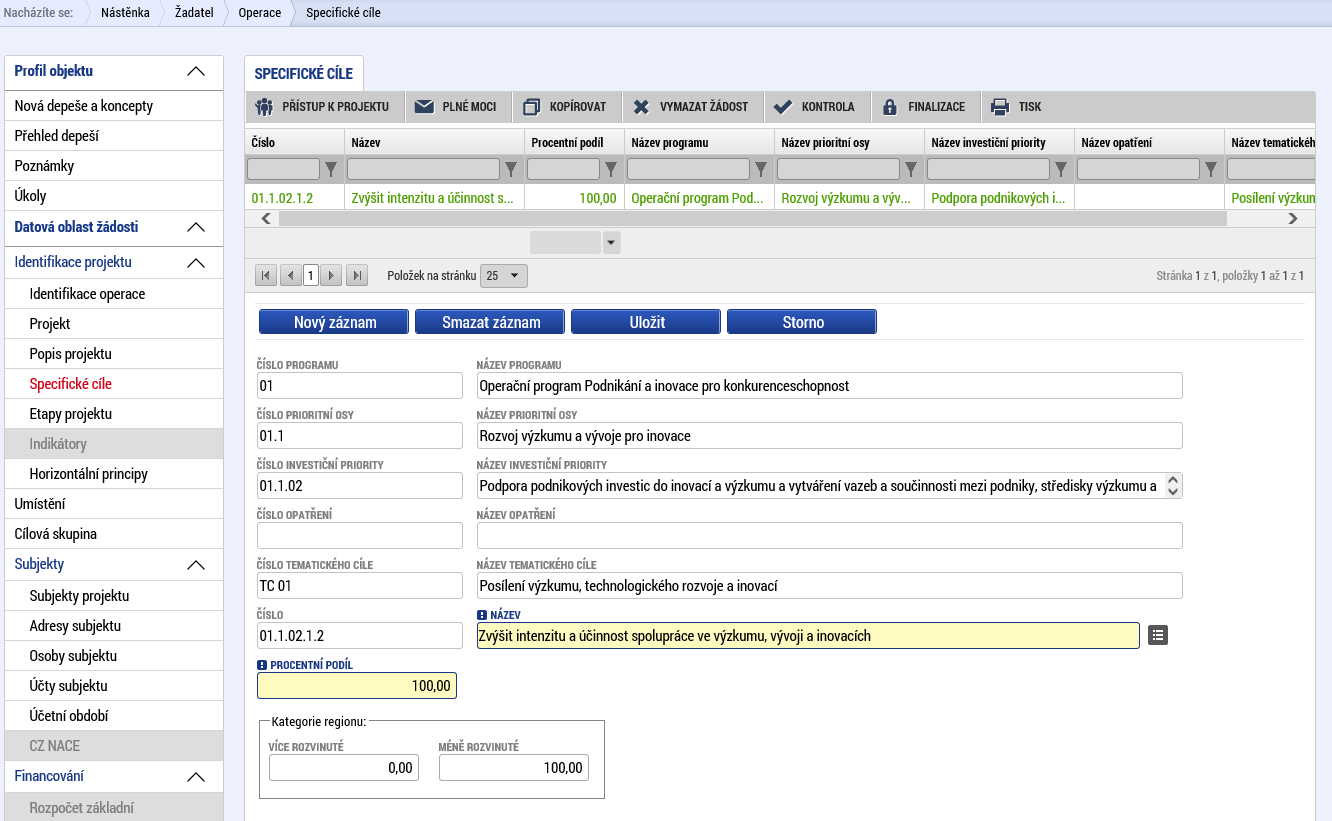Viewport: 1332px width, 821px height.
Task: Click Finalizace lock icon
Action: tap(890, 107)
